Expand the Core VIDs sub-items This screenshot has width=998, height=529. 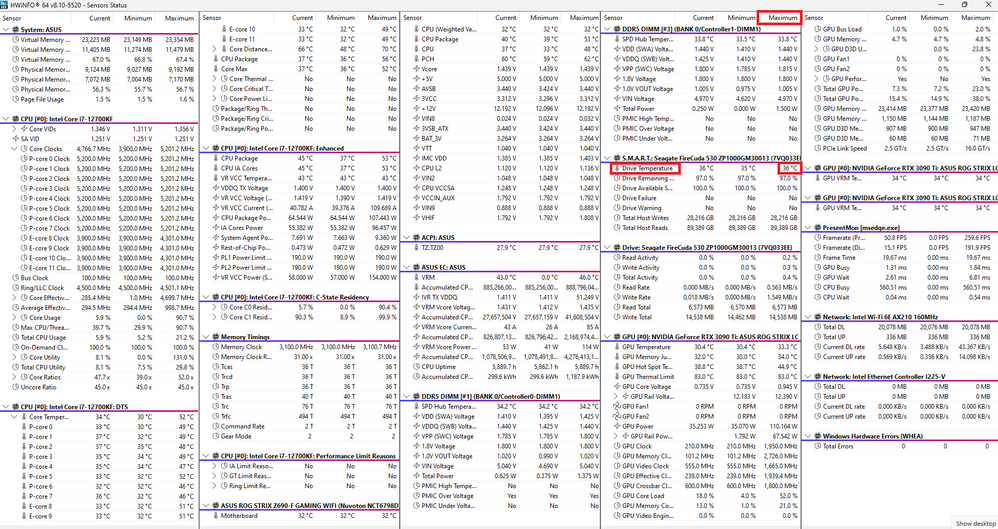tap(15, 129)
